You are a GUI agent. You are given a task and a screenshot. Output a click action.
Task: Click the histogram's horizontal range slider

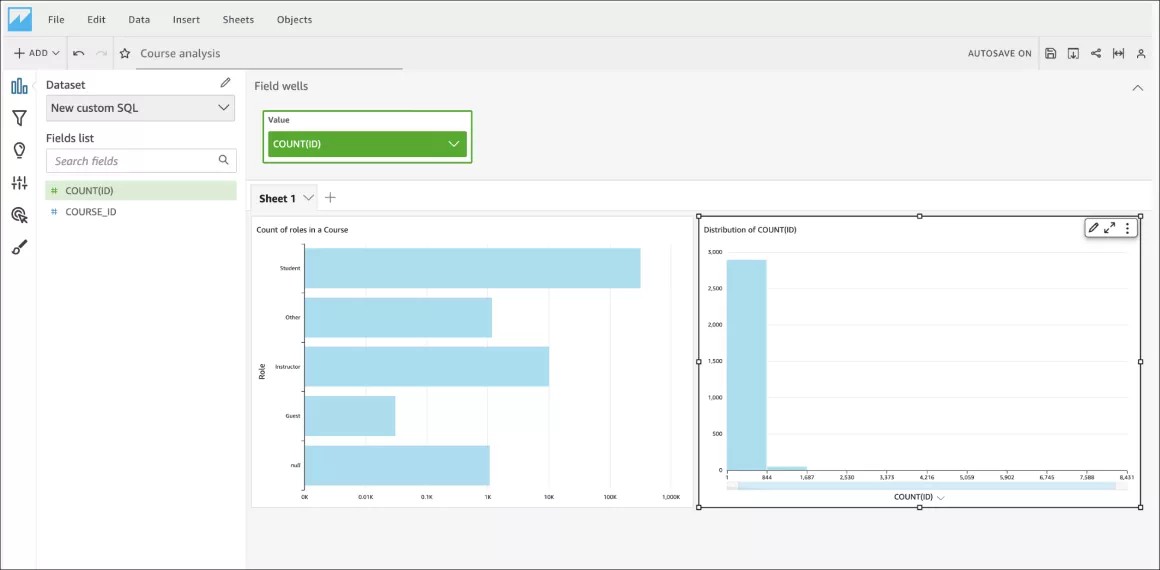pos(926,486)
